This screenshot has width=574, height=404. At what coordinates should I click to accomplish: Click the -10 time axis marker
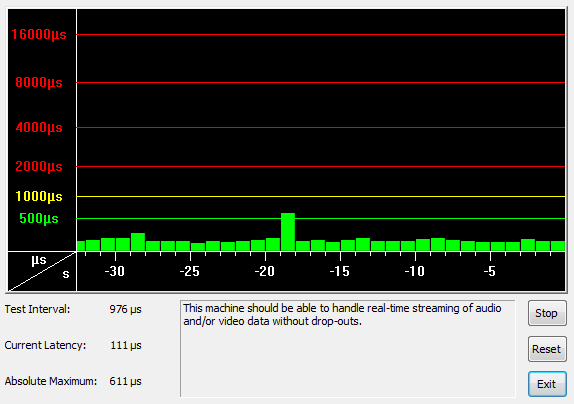click(415, 271)
